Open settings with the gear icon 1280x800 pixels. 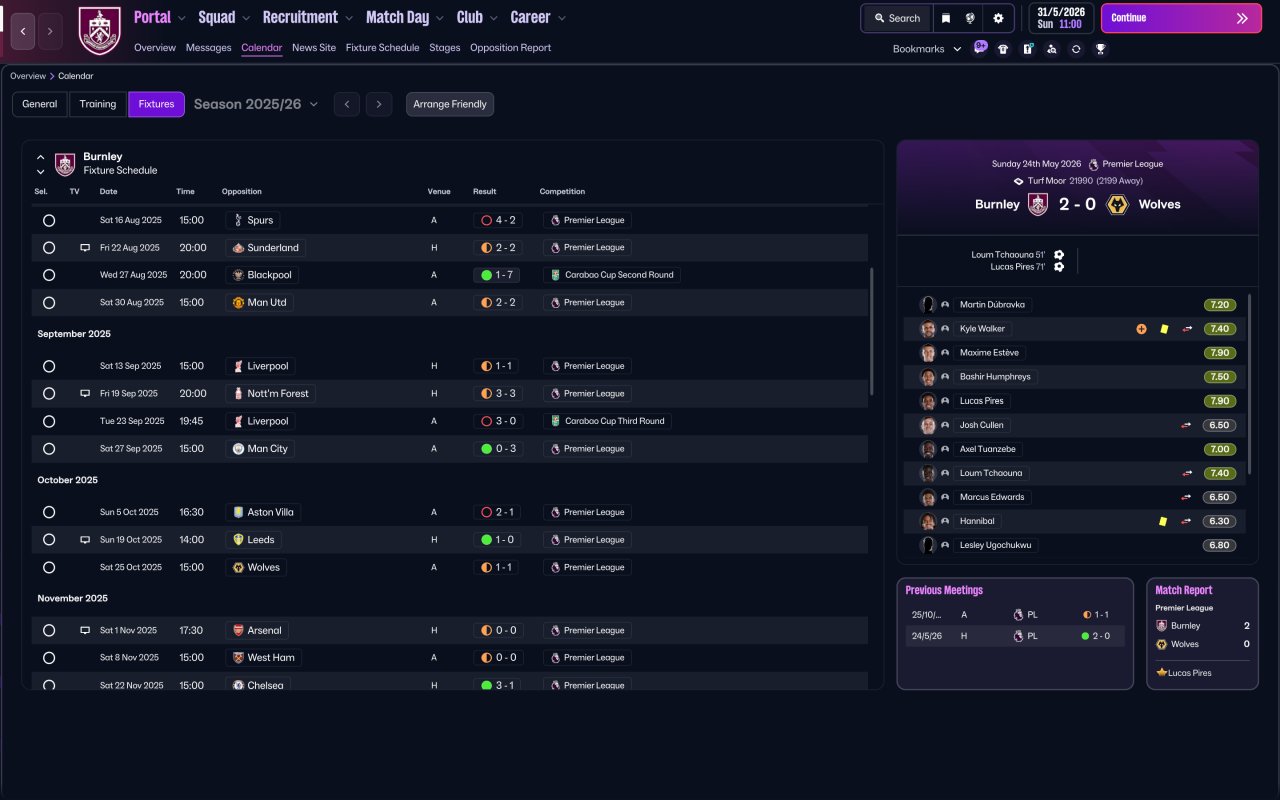pyautogui.click(x=998, y=18)
